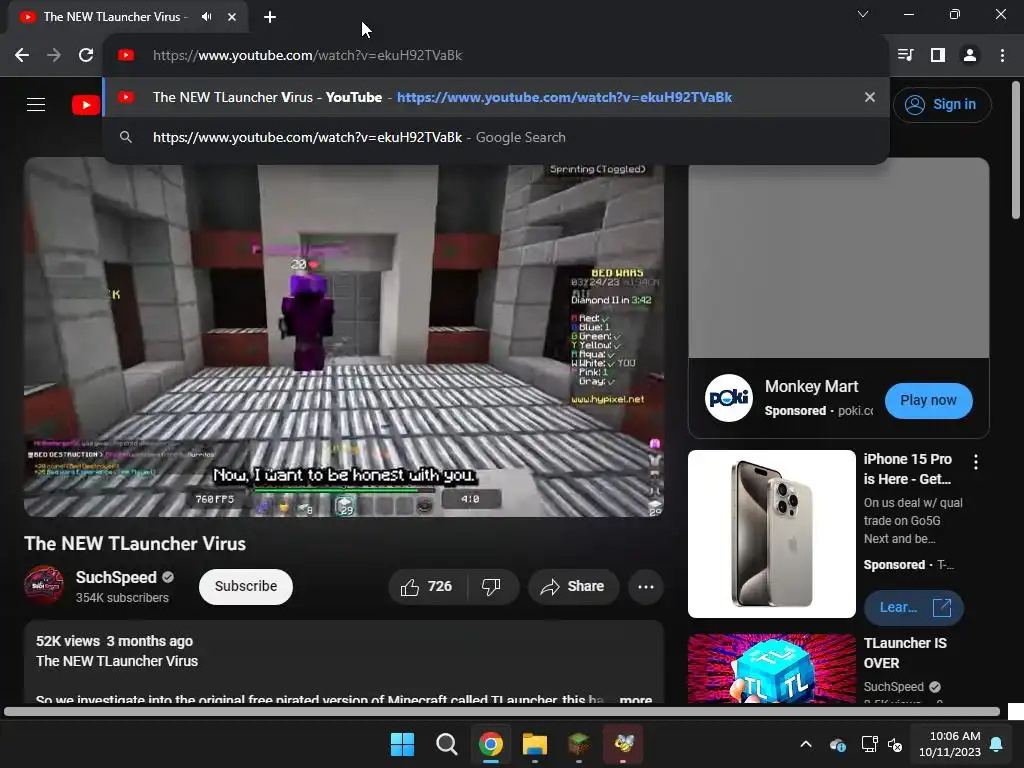
Task: Open Windows taskbar search
Action: pos(447,744)
